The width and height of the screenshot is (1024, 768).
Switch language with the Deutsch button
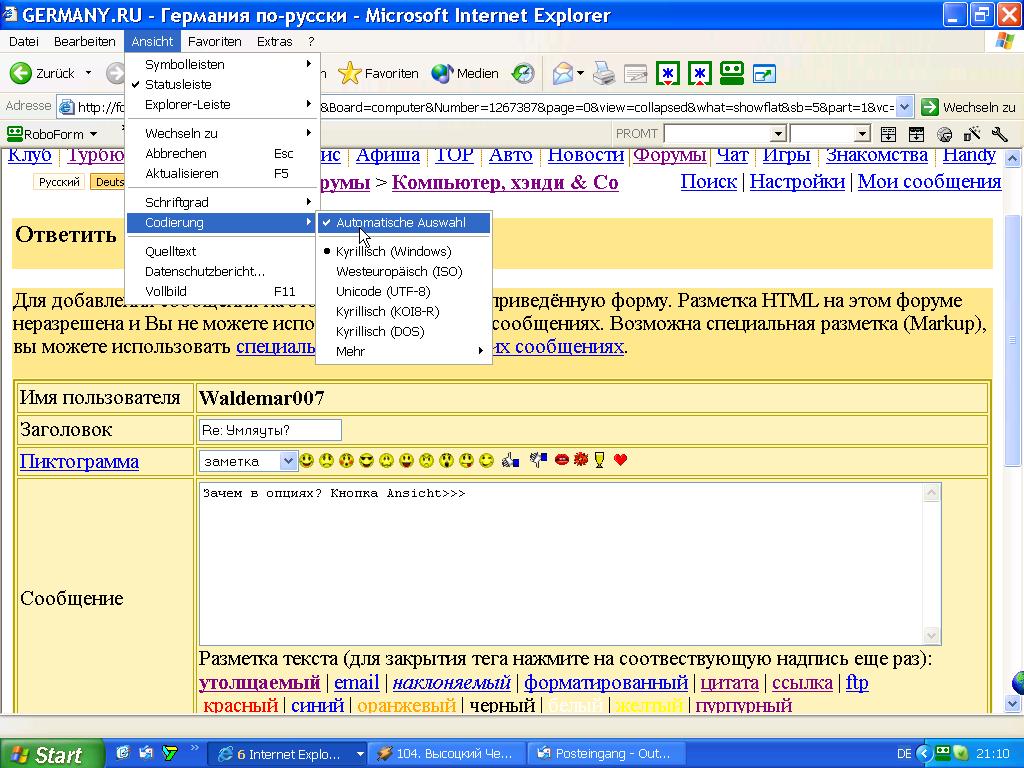pos(108,182)
